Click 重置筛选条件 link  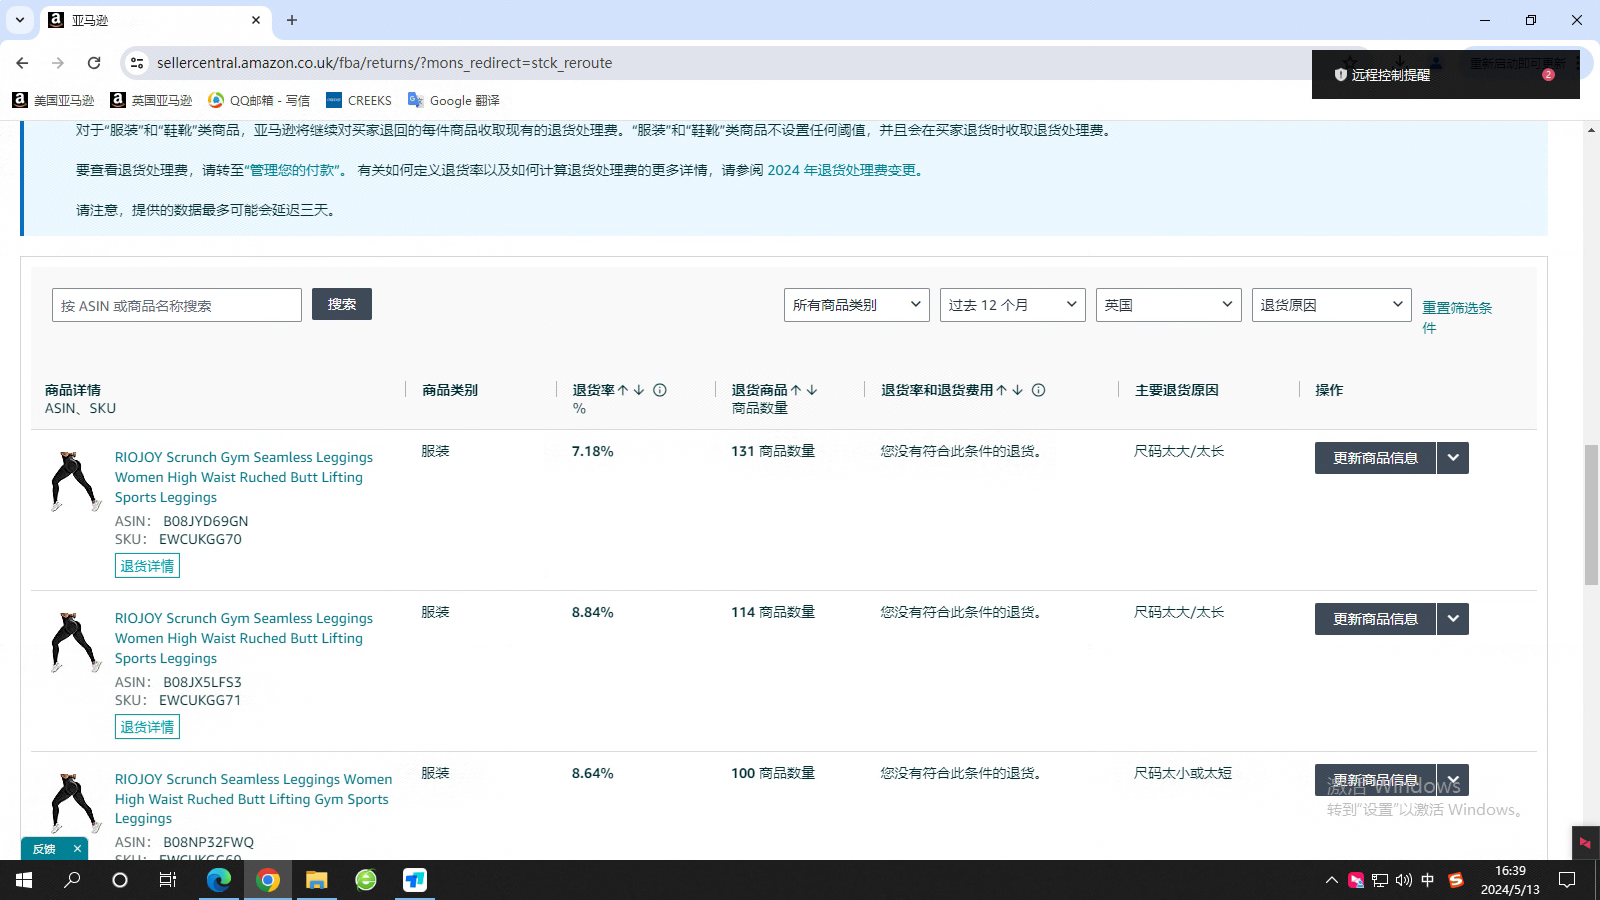[x=1457, y=317]
